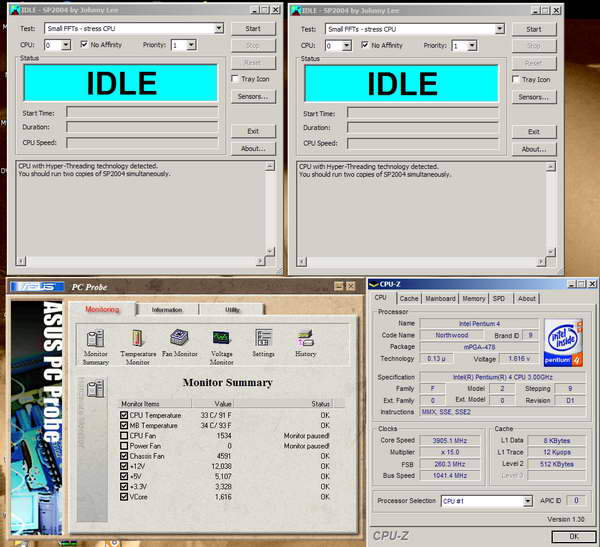
Task: Toggle No Affinity checkbox in left SP2004 window
Action: (84, 44)
